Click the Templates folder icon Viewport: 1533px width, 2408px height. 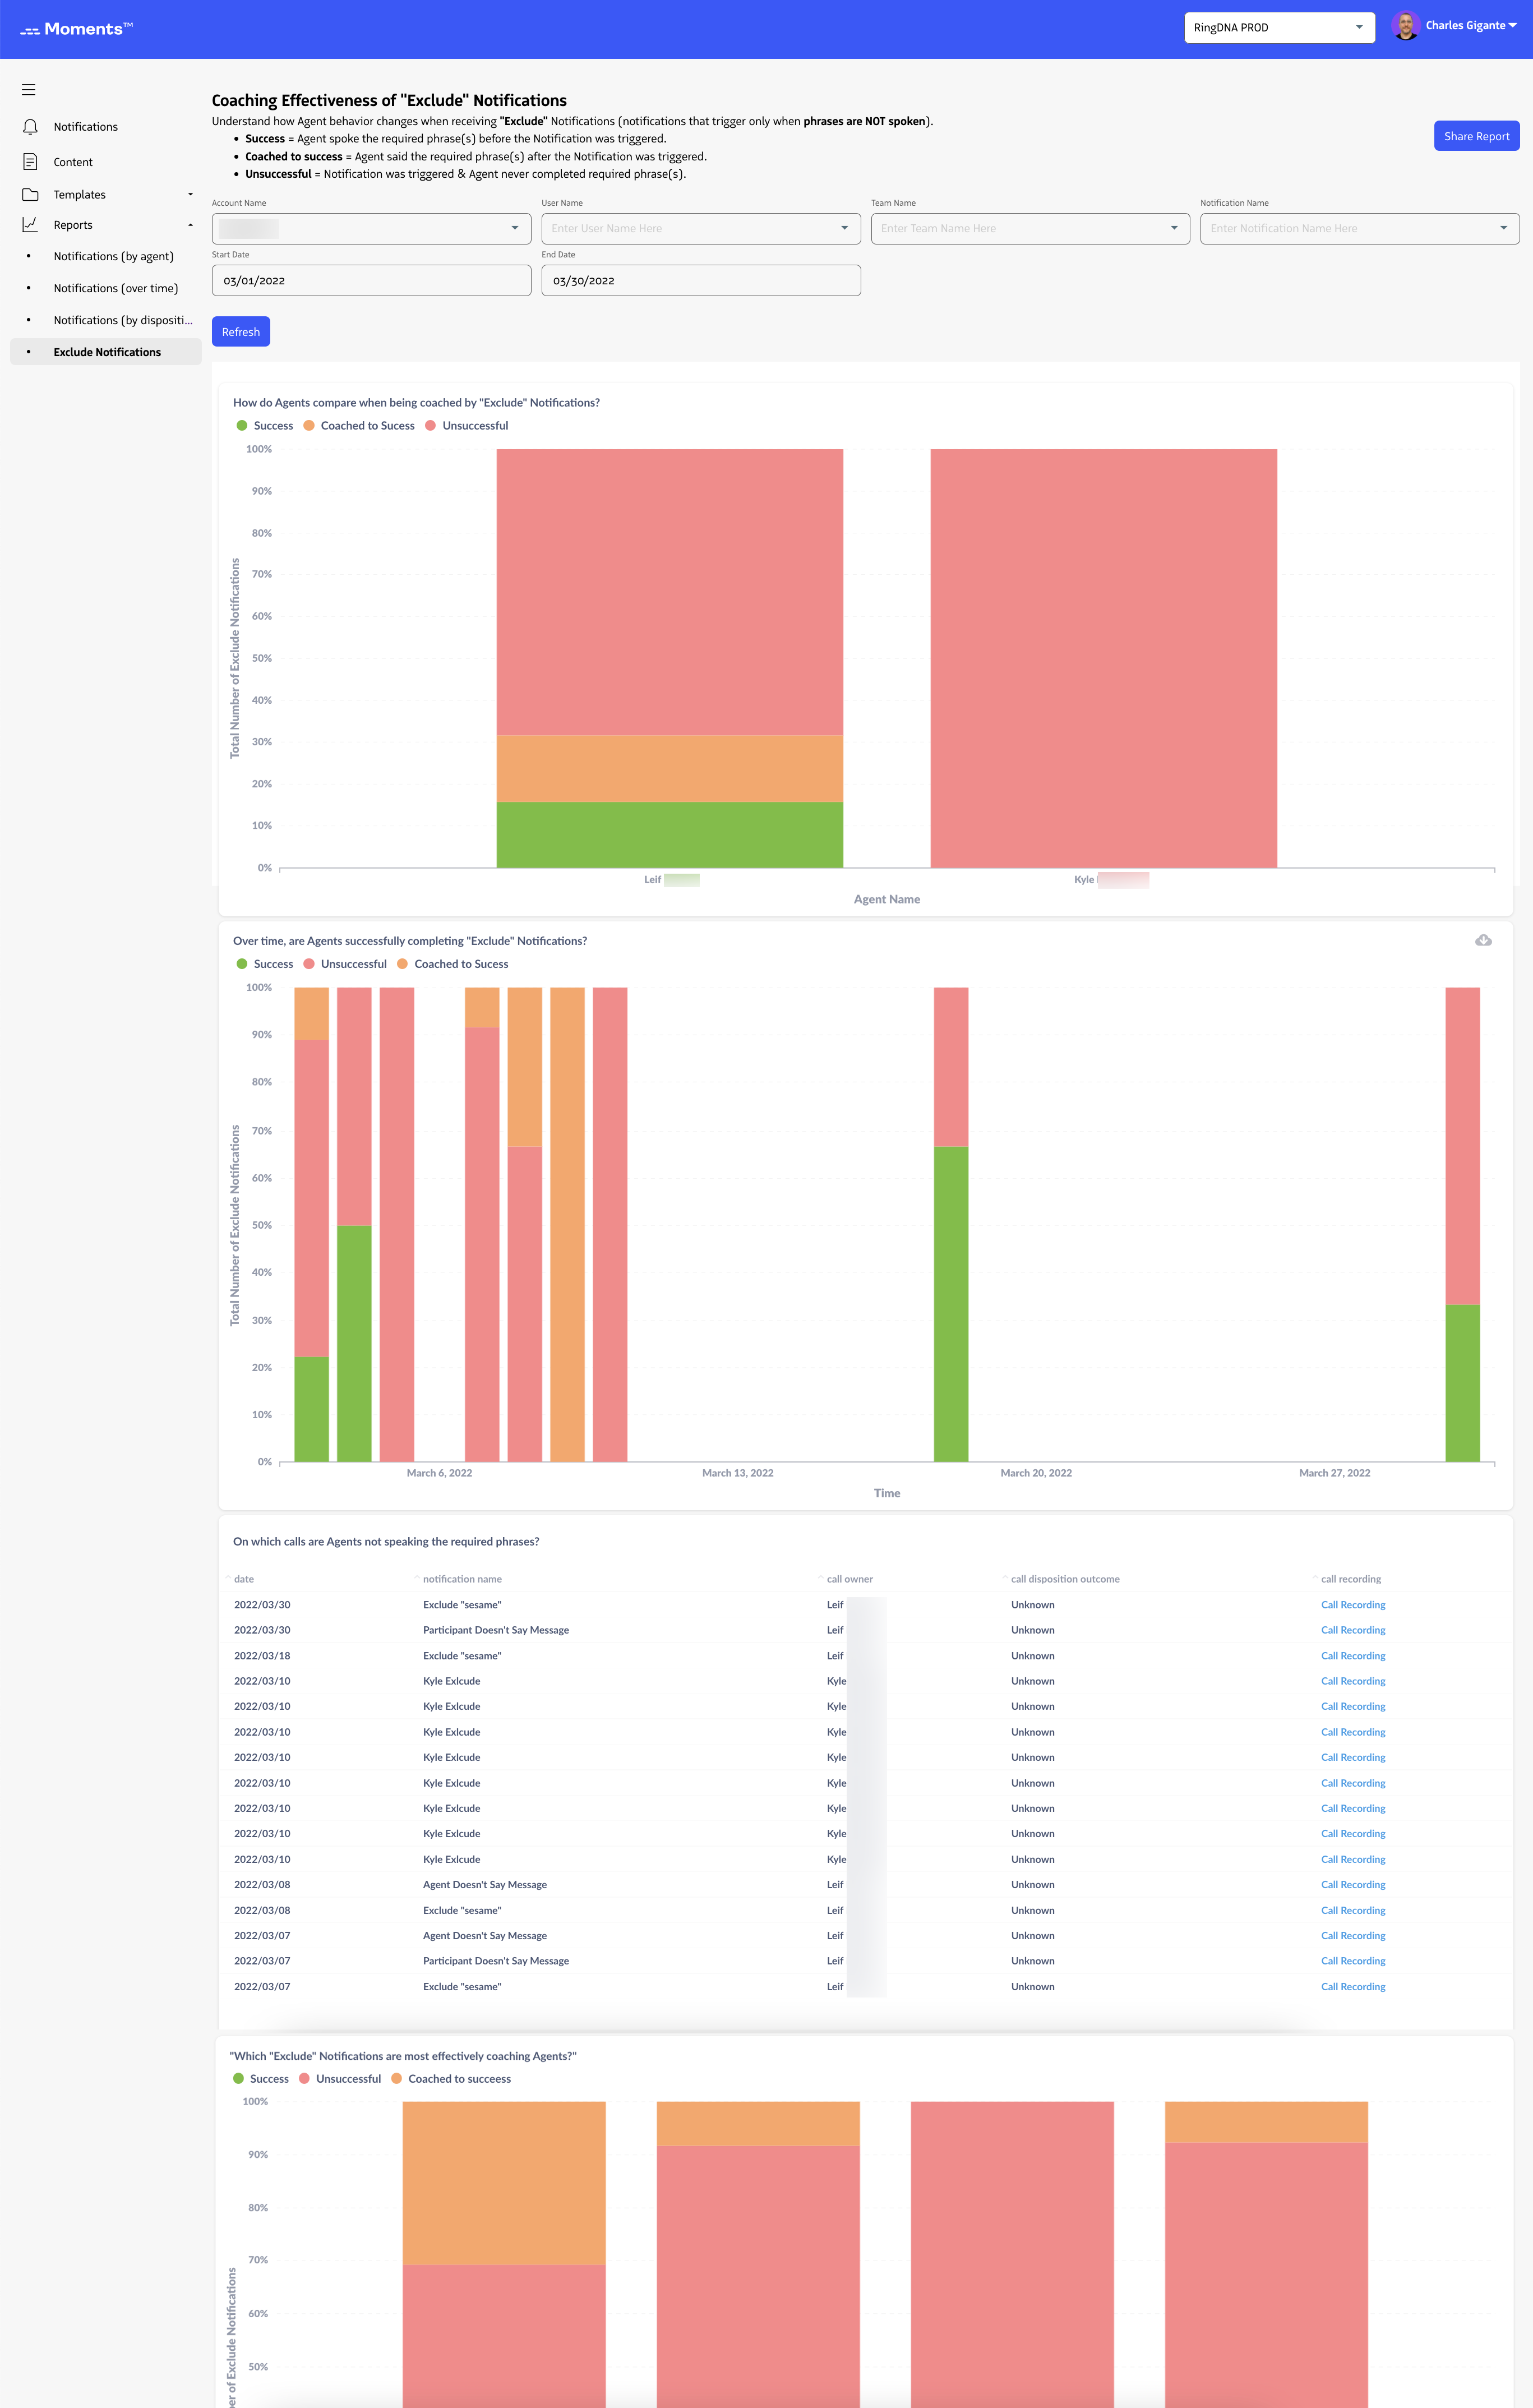point(30,195)
